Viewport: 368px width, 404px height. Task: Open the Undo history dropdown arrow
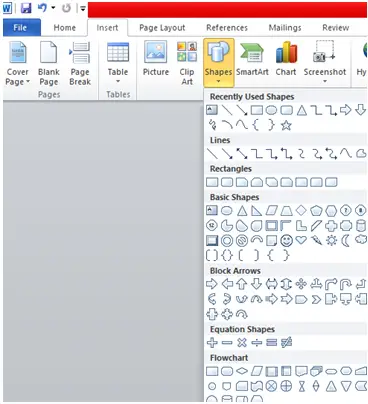click(x=53, y=8)
